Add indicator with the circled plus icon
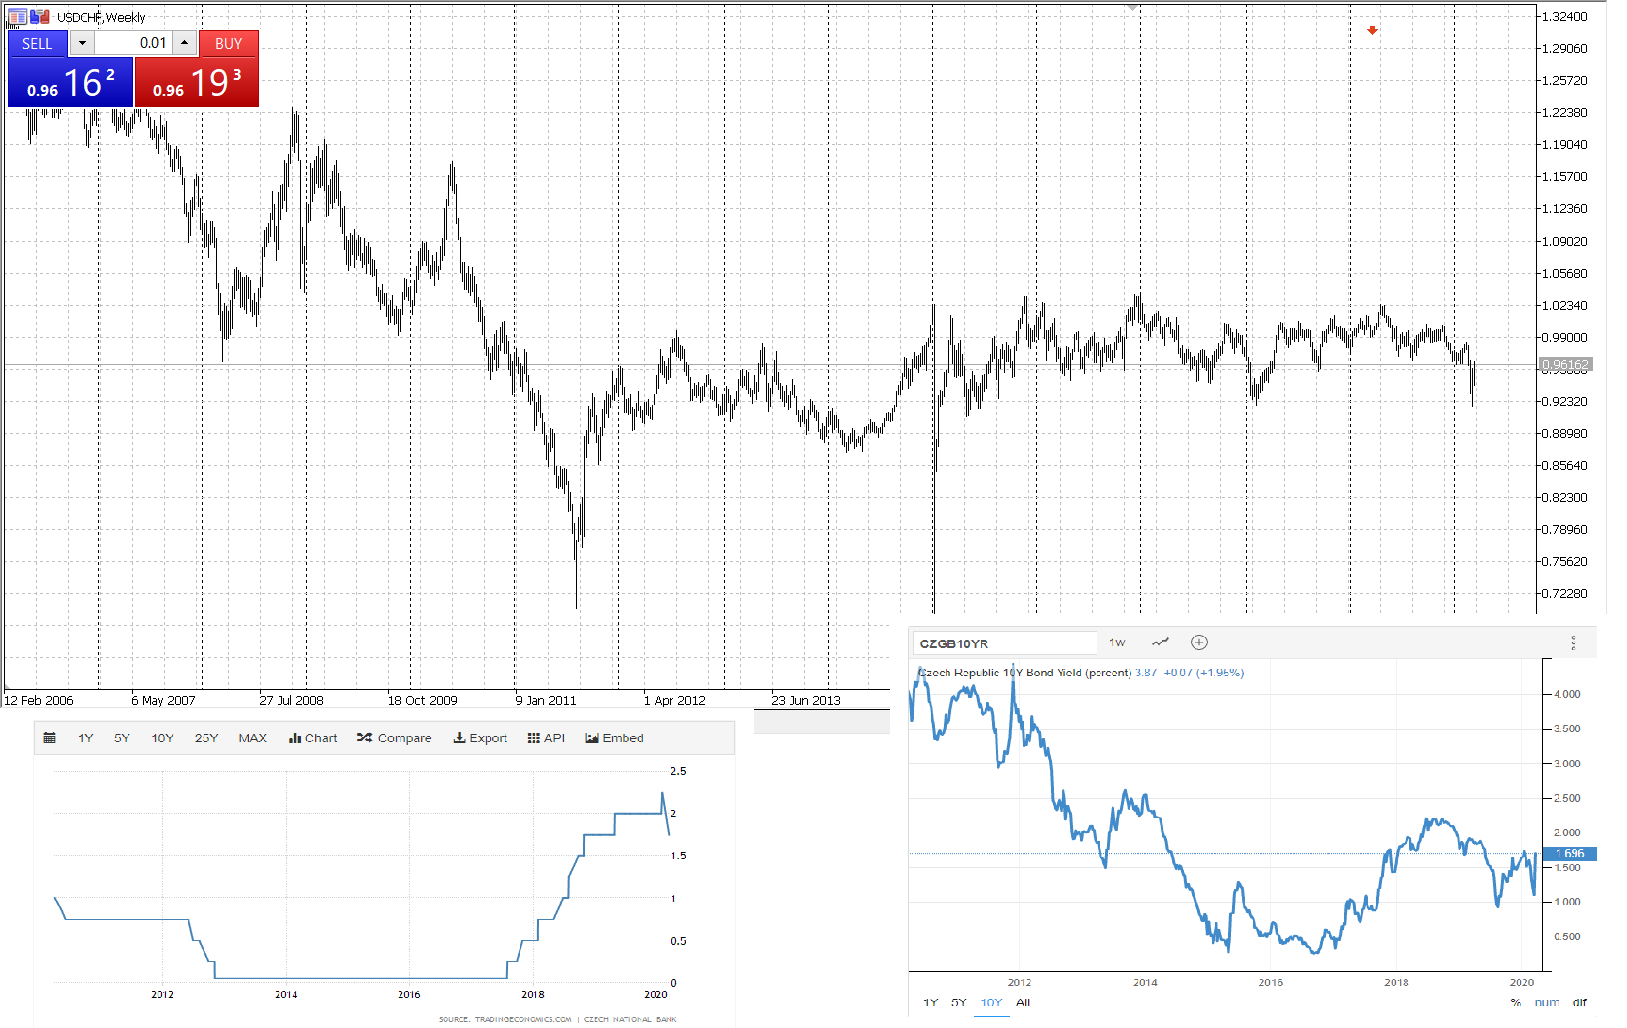This screenshot has height=1028, width=1627. (1199, 642)
